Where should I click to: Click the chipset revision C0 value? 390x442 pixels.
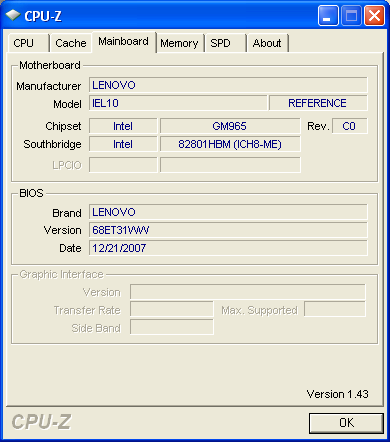tap(350, 126)
